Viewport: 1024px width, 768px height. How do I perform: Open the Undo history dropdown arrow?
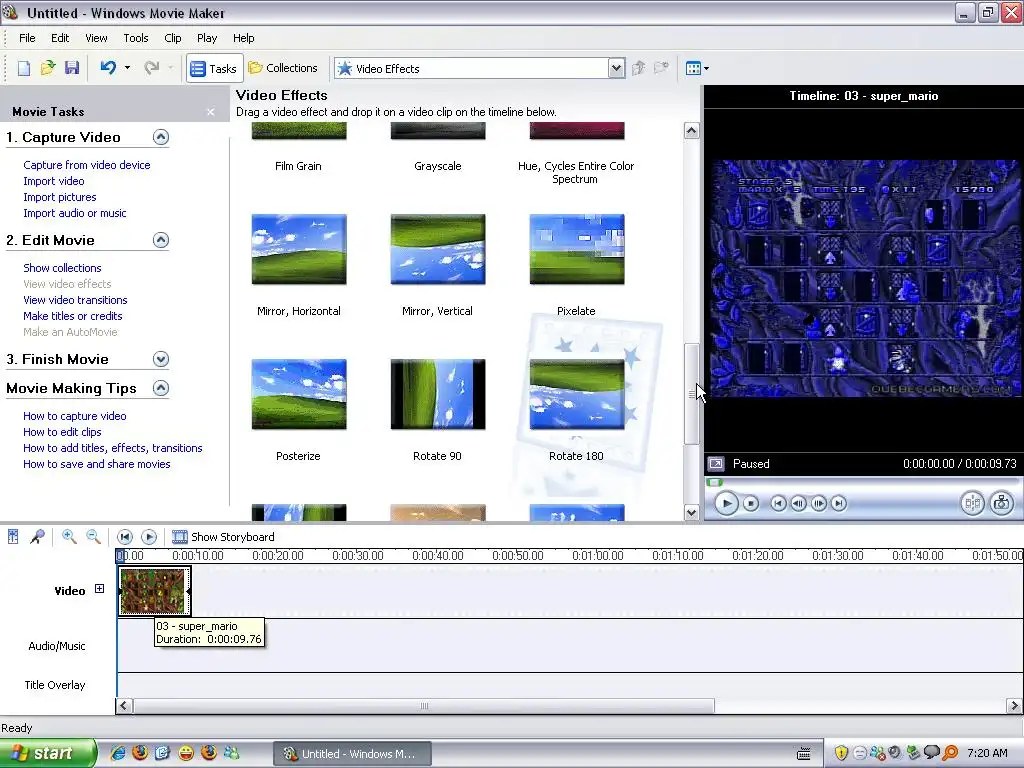coord(127,68)
